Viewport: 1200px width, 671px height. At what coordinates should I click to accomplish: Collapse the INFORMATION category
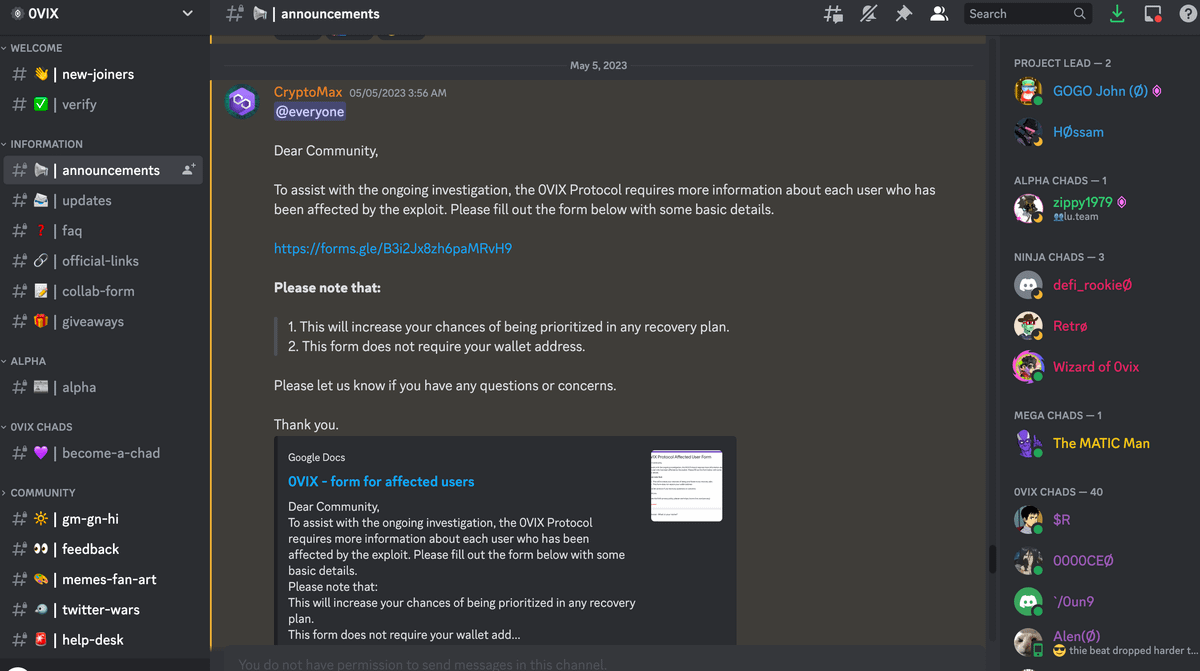pyautogui.click(x=46, y=144)
